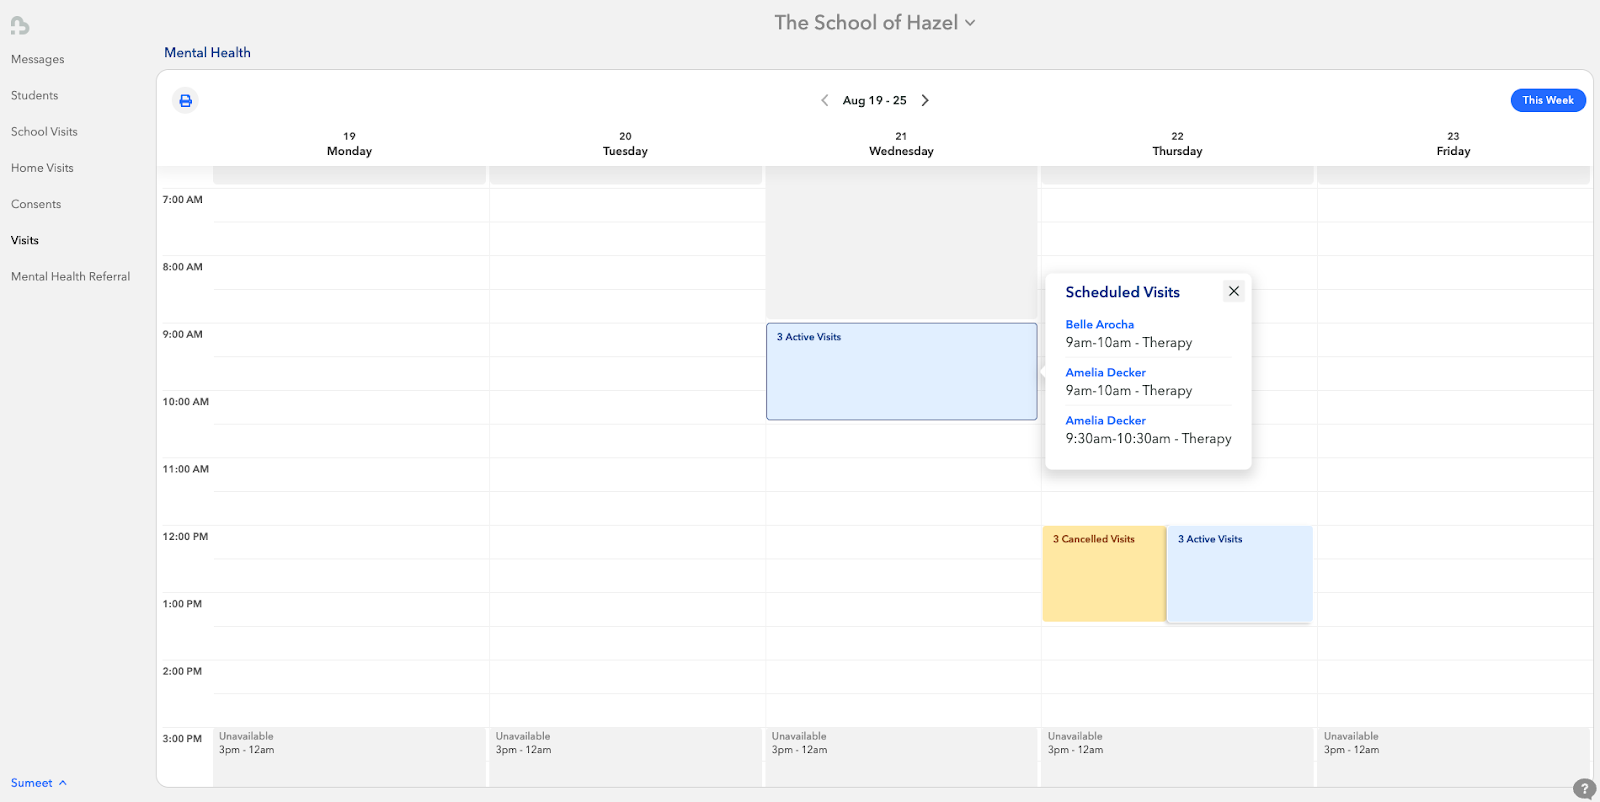This screenshot has width=1600, height=802.
Task: Select Thursday's 3 Active Visits block
Action: (1239, 574)
